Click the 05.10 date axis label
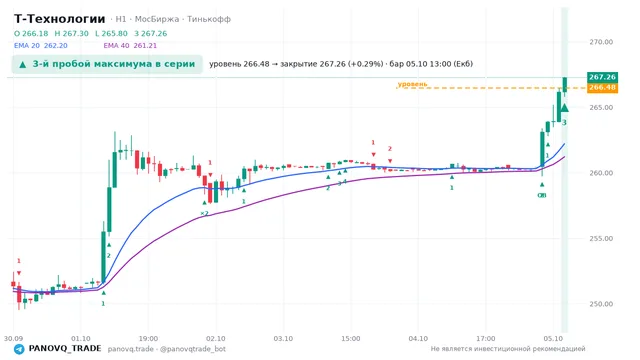Image resolution: width=640 pixels, height=360 pixels. (553, 339)
